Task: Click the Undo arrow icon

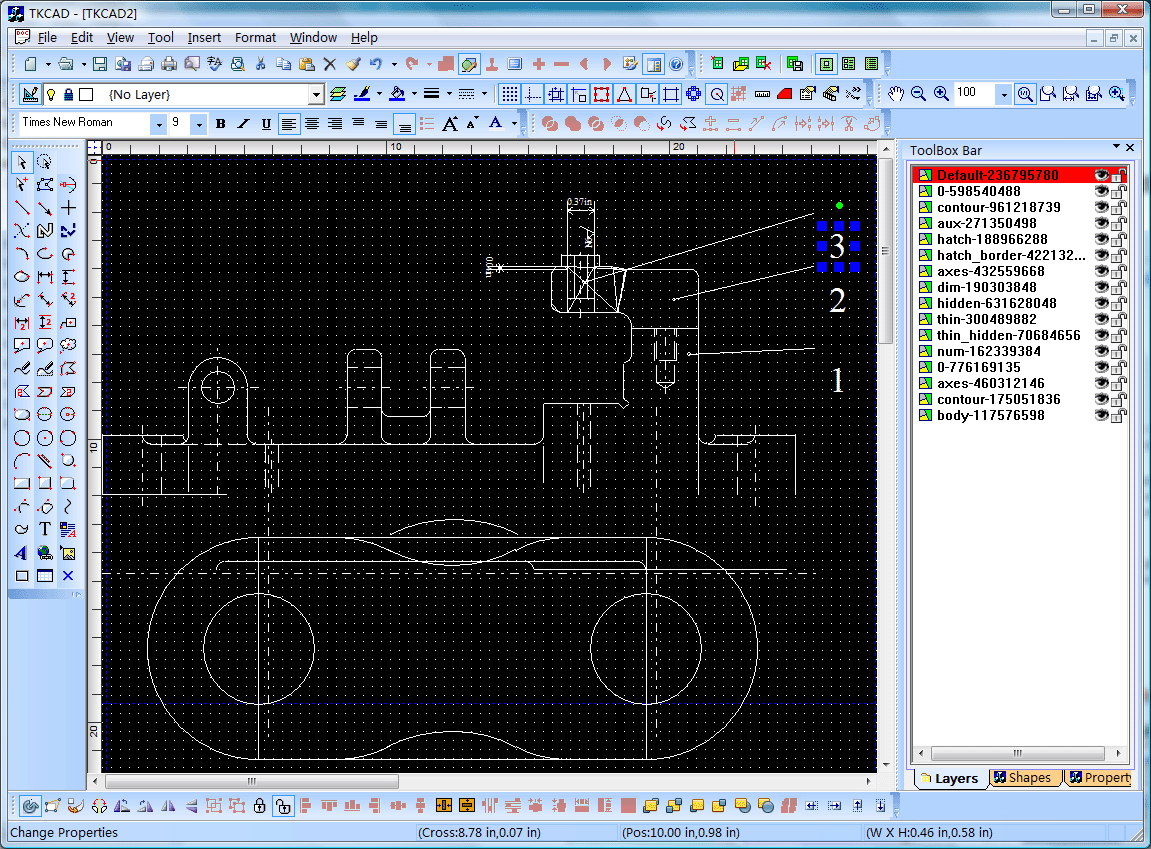Action: (x=376, y=65)
